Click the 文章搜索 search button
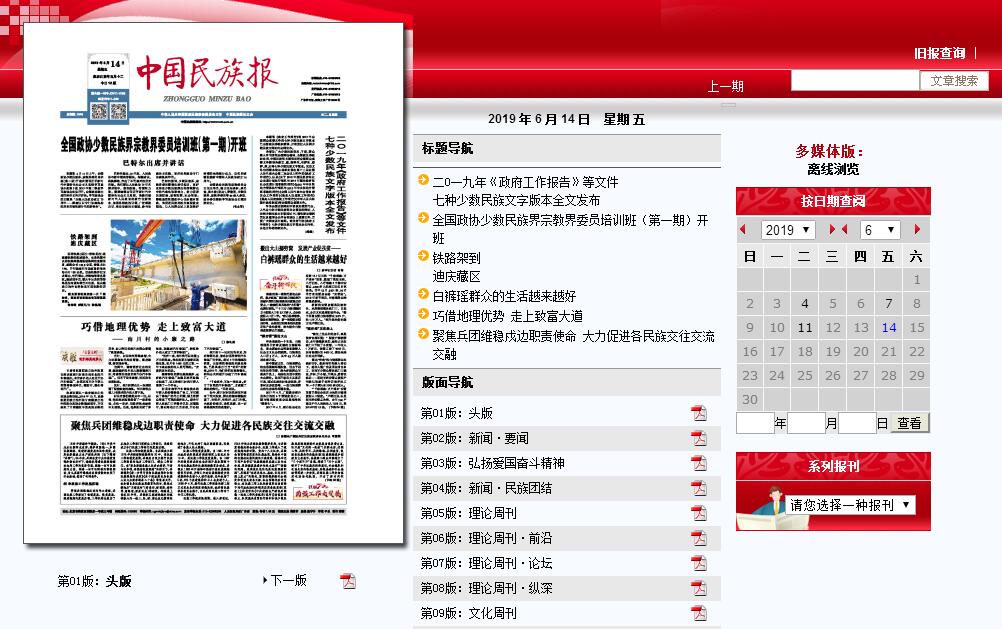Viewport: 1002px width, 629px height. pyautogui.click(x=954, y=81)
